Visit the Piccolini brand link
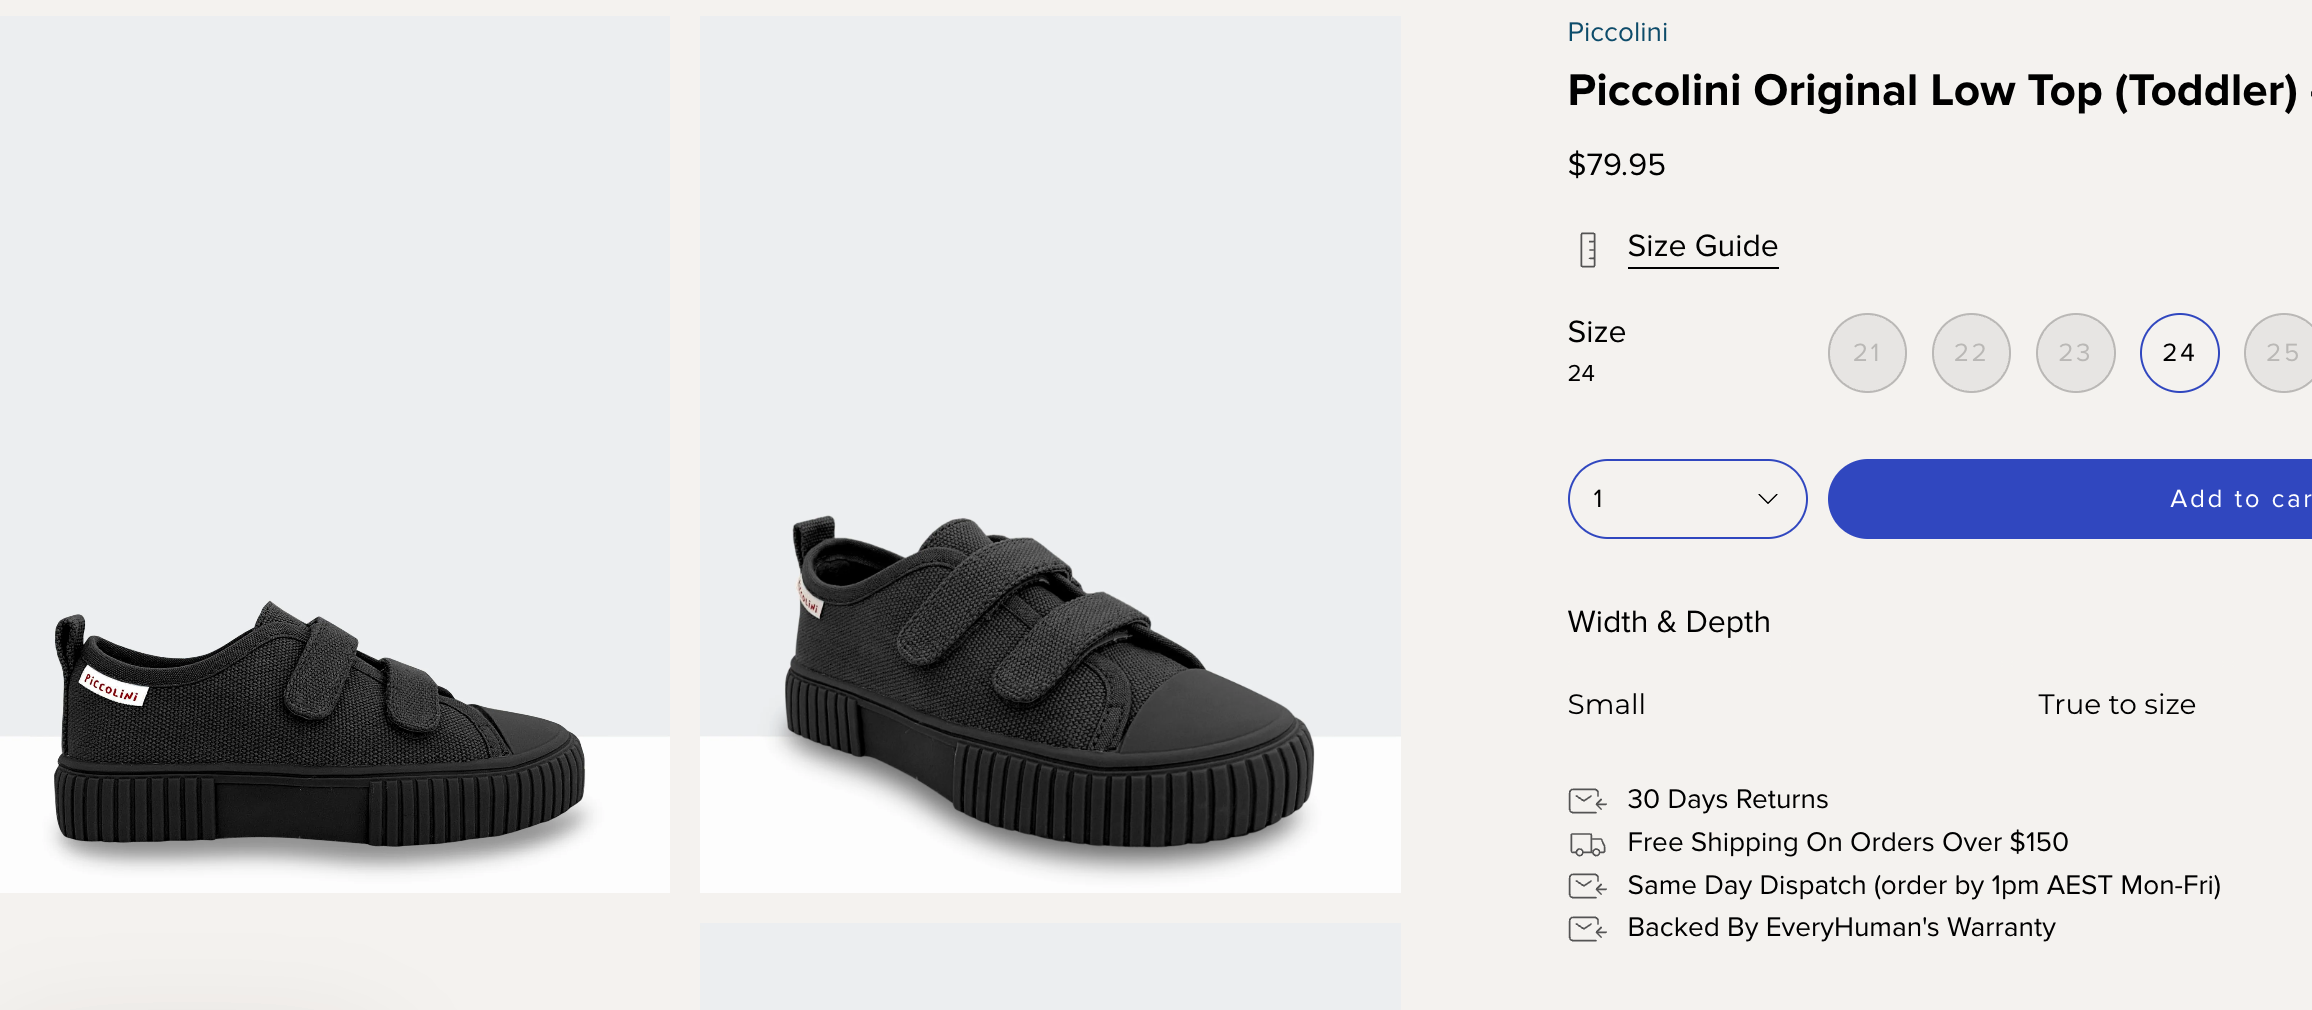This screenshot has height=1010, width=2312. 1617,33
